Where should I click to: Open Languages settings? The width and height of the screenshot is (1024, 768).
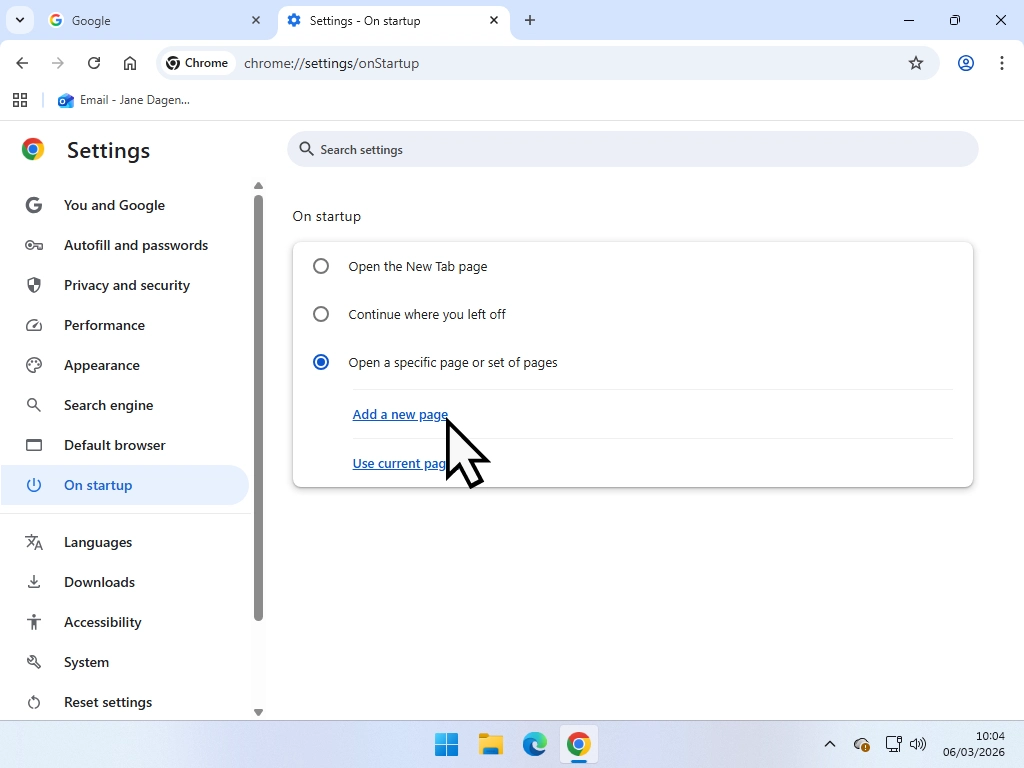[x=125, y=542]
